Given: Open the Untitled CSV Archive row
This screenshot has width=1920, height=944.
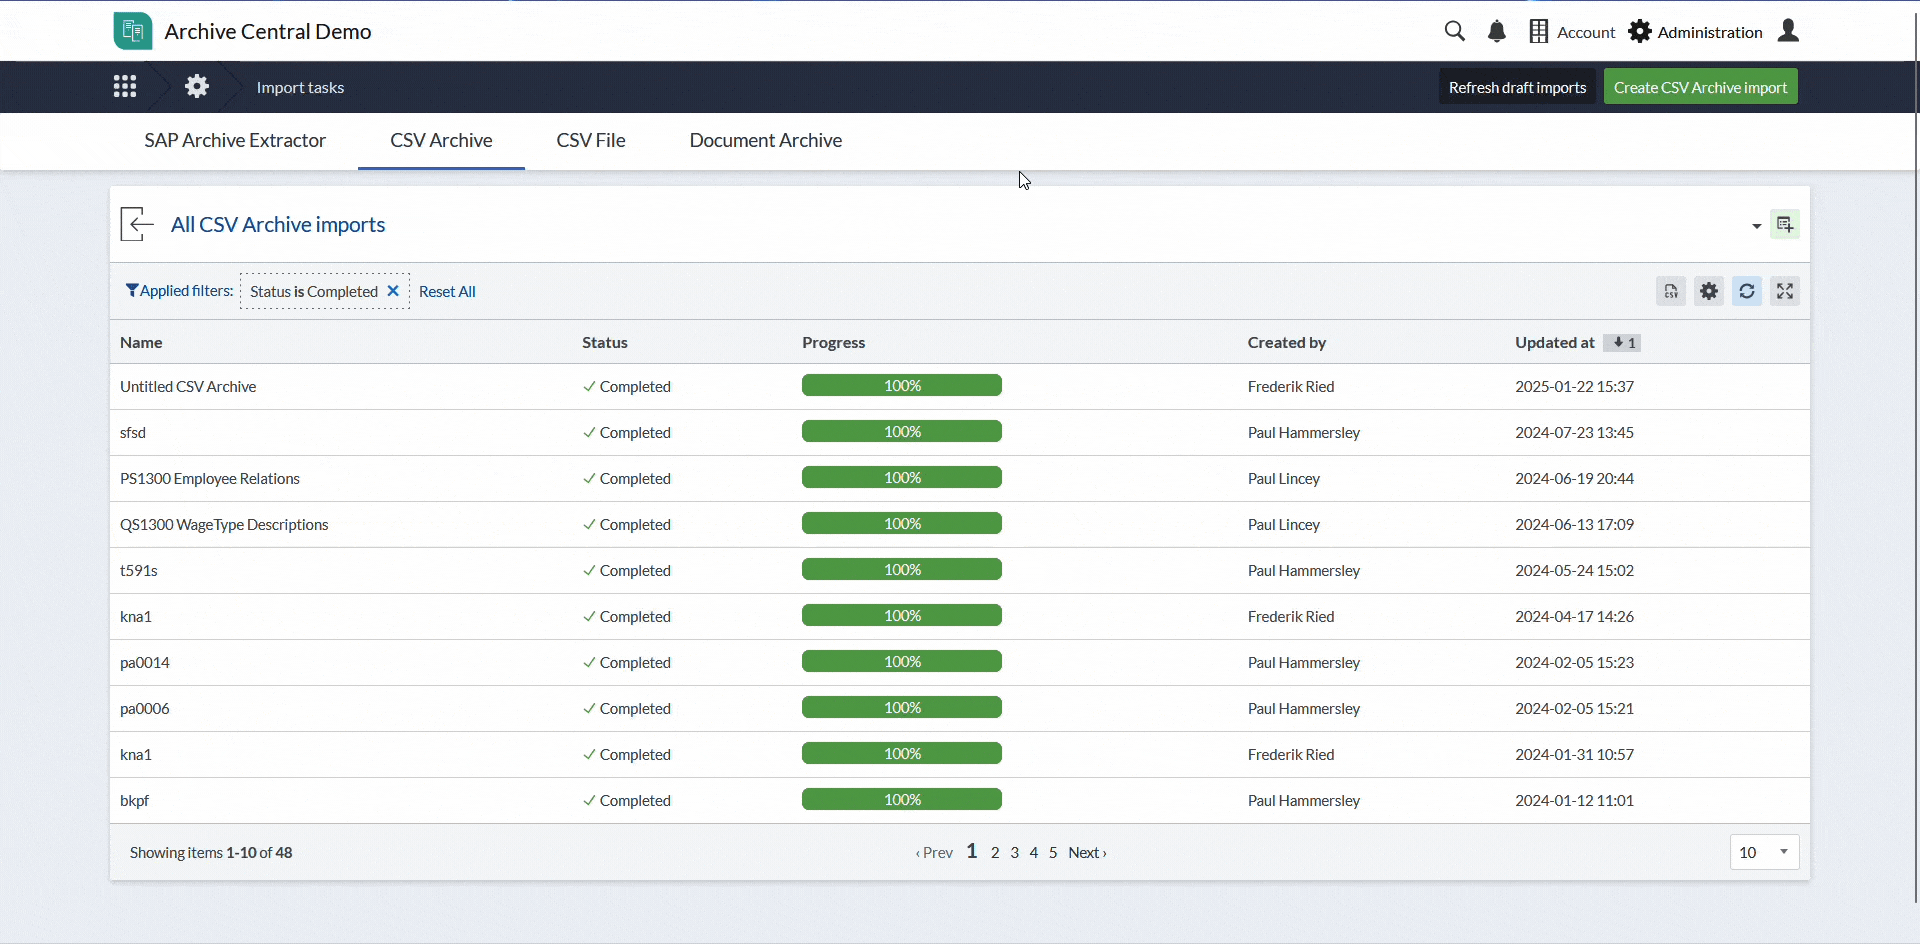Looking at the screenshot, I should [960, 386].
